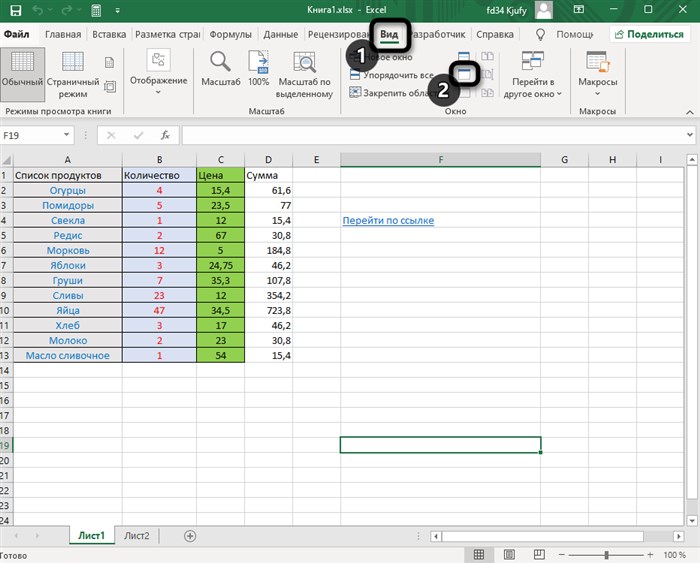Image resolution: width=700 pixels, height=563 pixels.
Task: Switch to Обычный view mode
Action: click(x=22, y=74)
